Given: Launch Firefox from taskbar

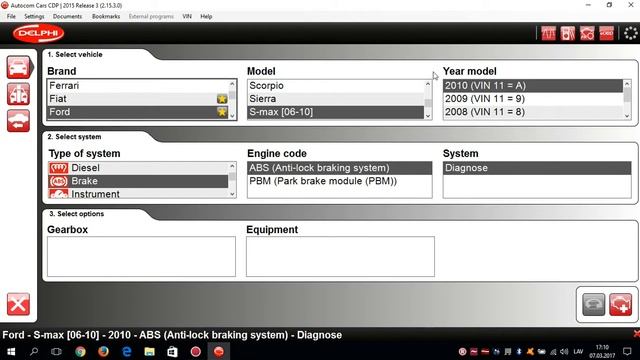Looking at the screenshot, I should [x=103, y=351].
